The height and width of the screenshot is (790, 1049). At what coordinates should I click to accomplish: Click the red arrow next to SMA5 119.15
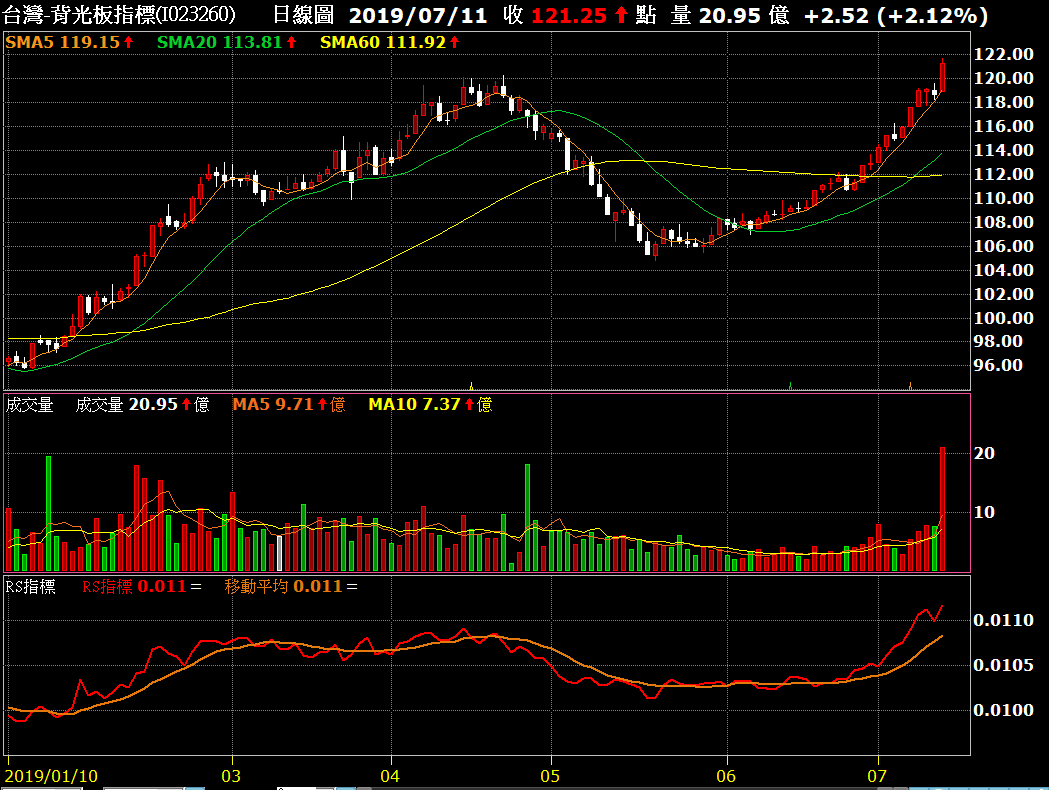coord(129,43)
